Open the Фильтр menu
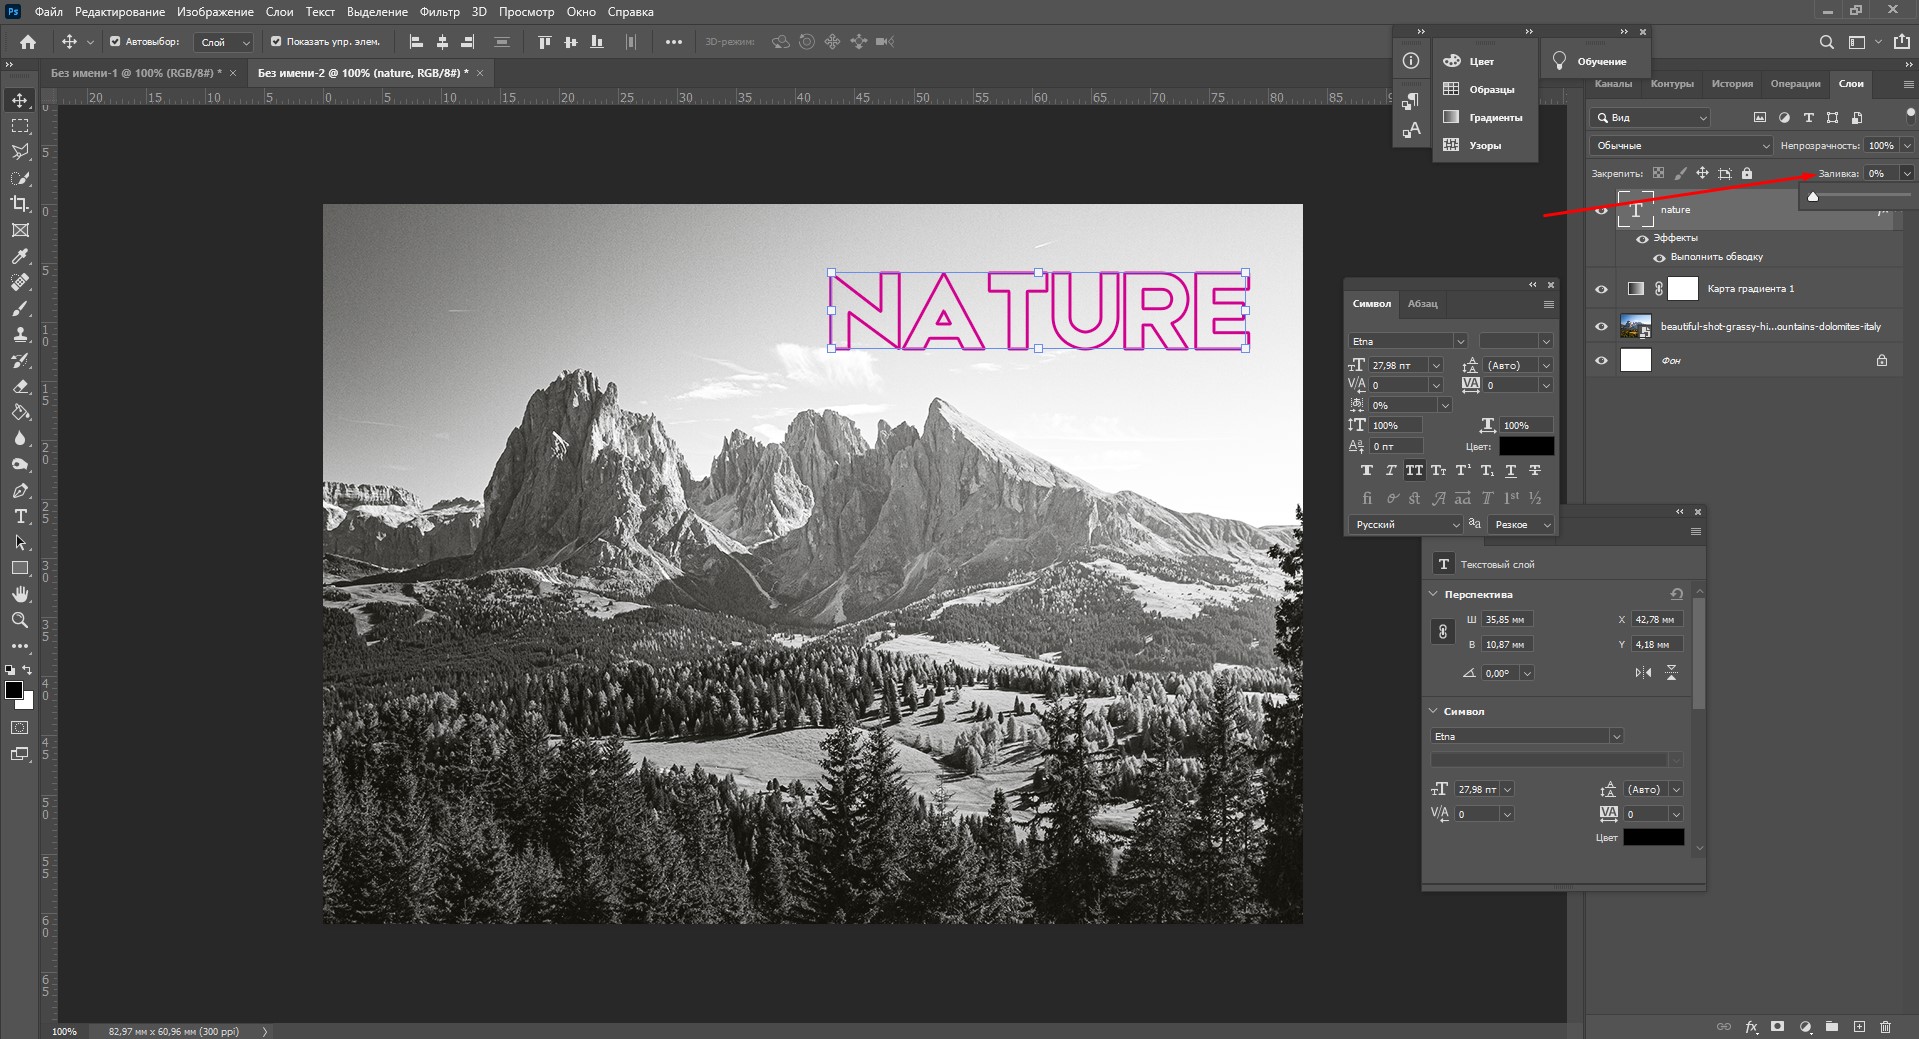This screenshot has height=1039, width=1919. (x=439, y=12)
